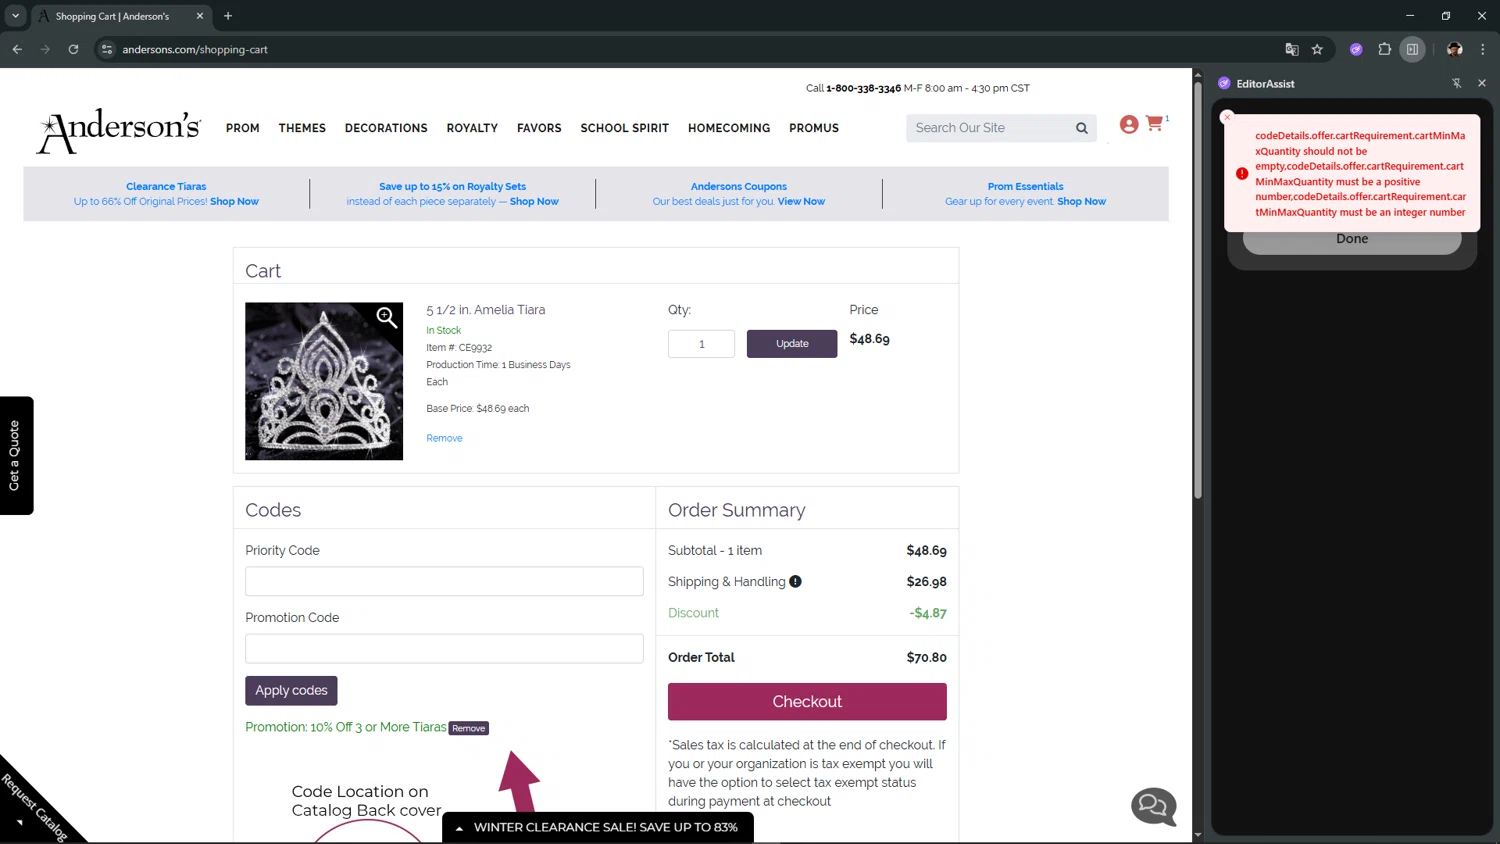Open the PROMUS menu
Screen dimensions: 1500x844
tap(814, 128)
